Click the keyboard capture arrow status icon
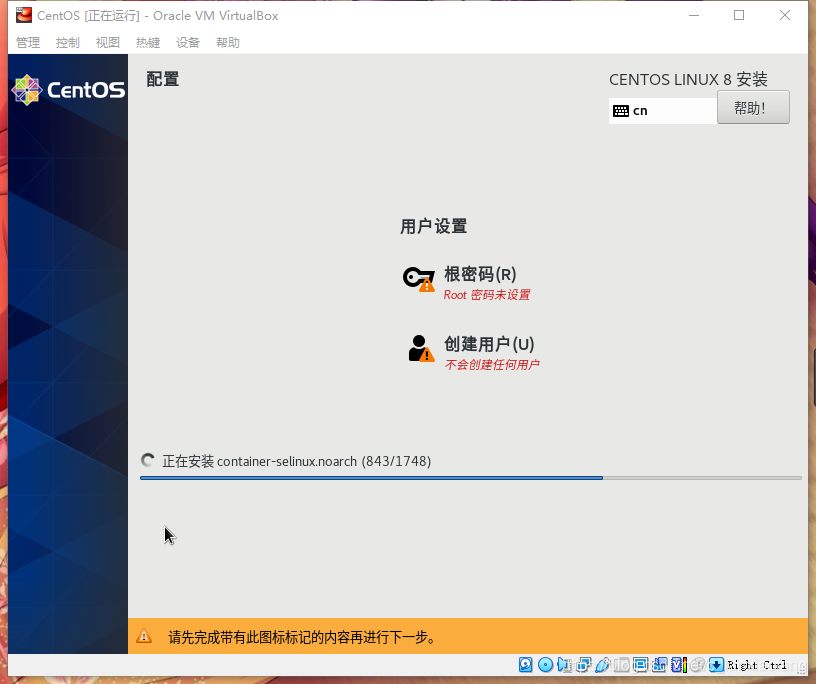The height and width of the screenshot is (684, 816). click(x=717, y=665)
